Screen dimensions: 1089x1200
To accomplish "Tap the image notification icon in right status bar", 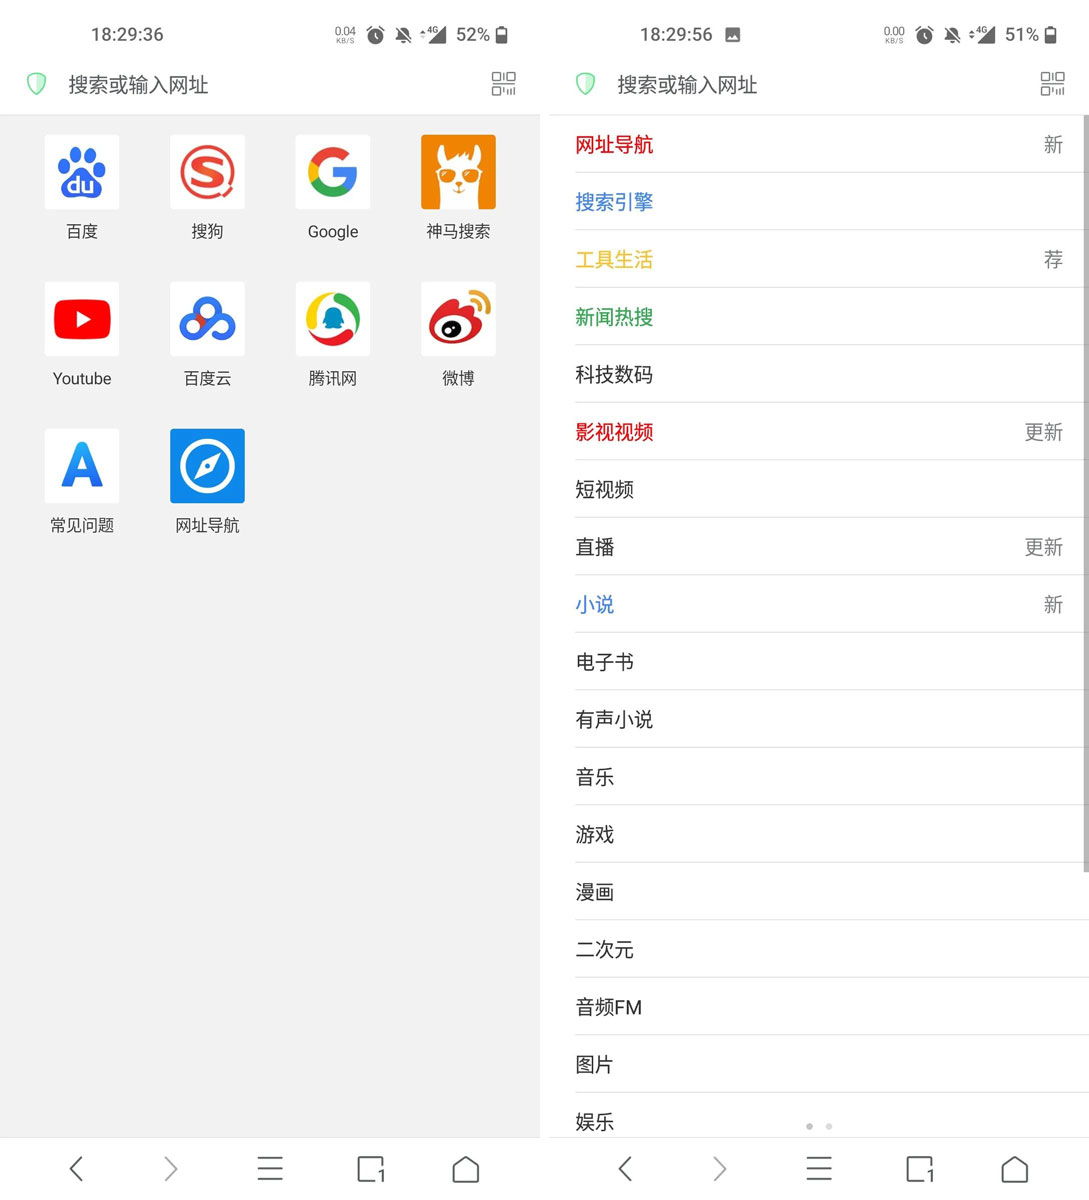I will 733,35.
